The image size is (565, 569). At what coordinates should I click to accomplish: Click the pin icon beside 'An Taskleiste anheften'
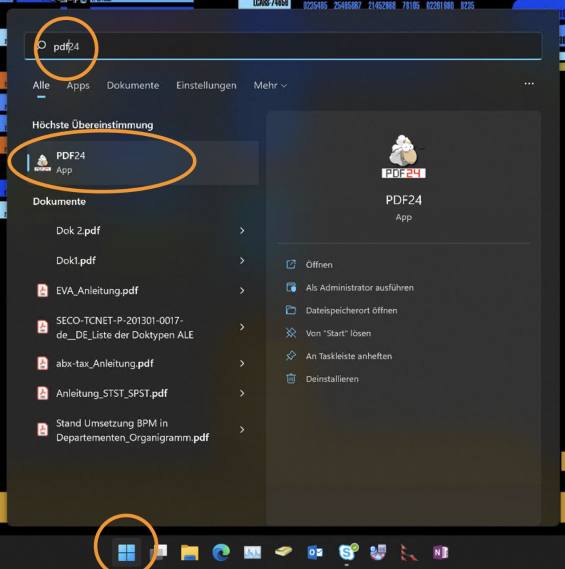pos(291,356)
